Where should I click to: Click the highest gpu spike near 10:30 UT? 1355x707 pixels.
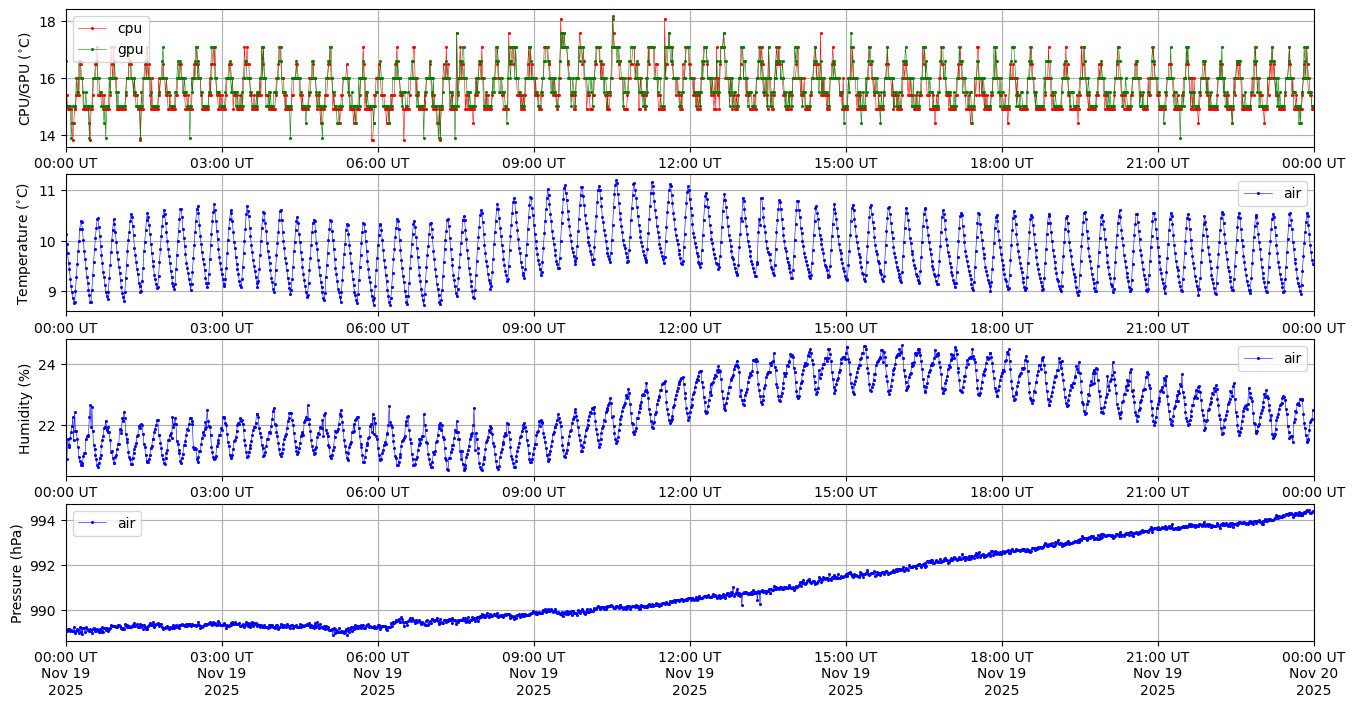coord(613,17)
